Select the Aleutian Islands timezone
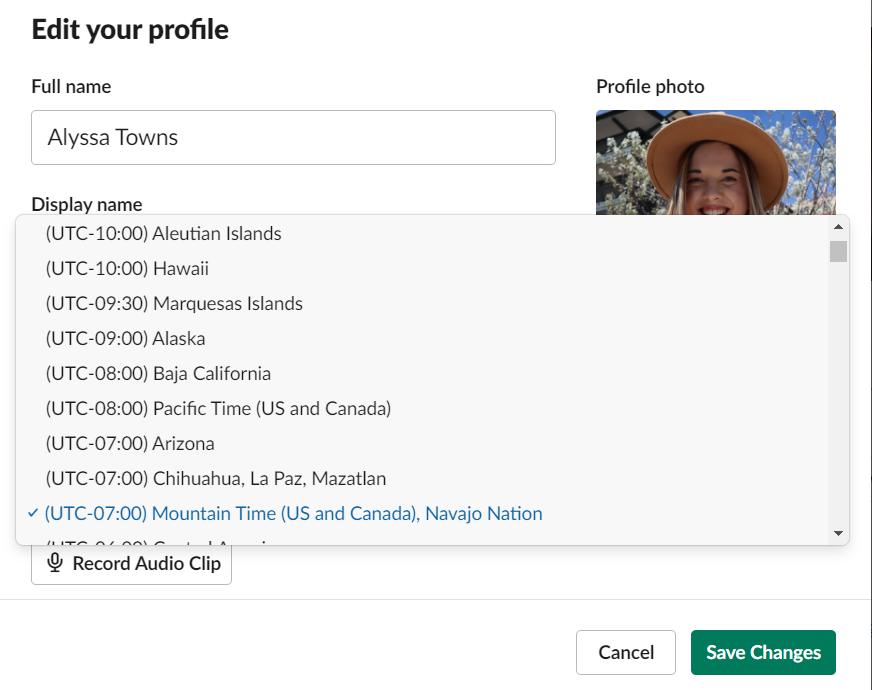This screenshot has height=690, width=872. [x=163, y=234]
